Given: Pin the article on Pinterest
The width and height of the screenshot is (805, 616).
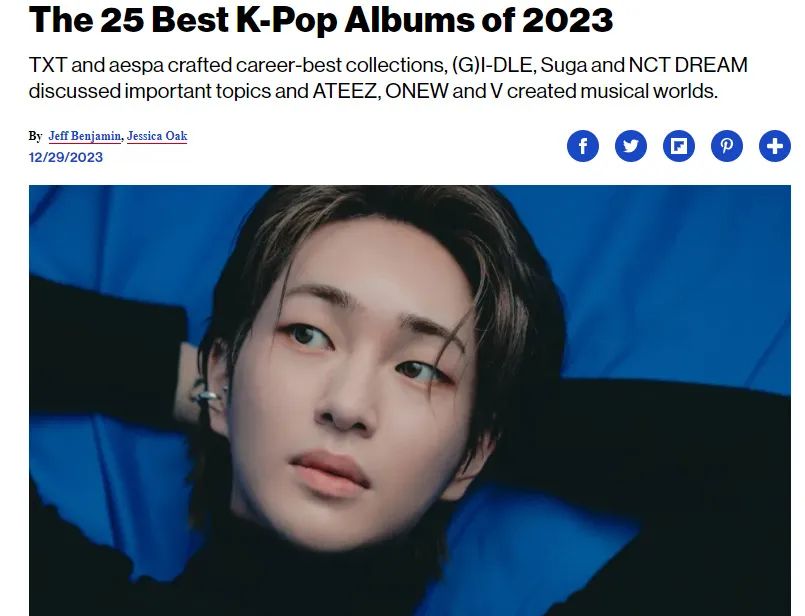Looking at the screenshot, I should (726, 146).
